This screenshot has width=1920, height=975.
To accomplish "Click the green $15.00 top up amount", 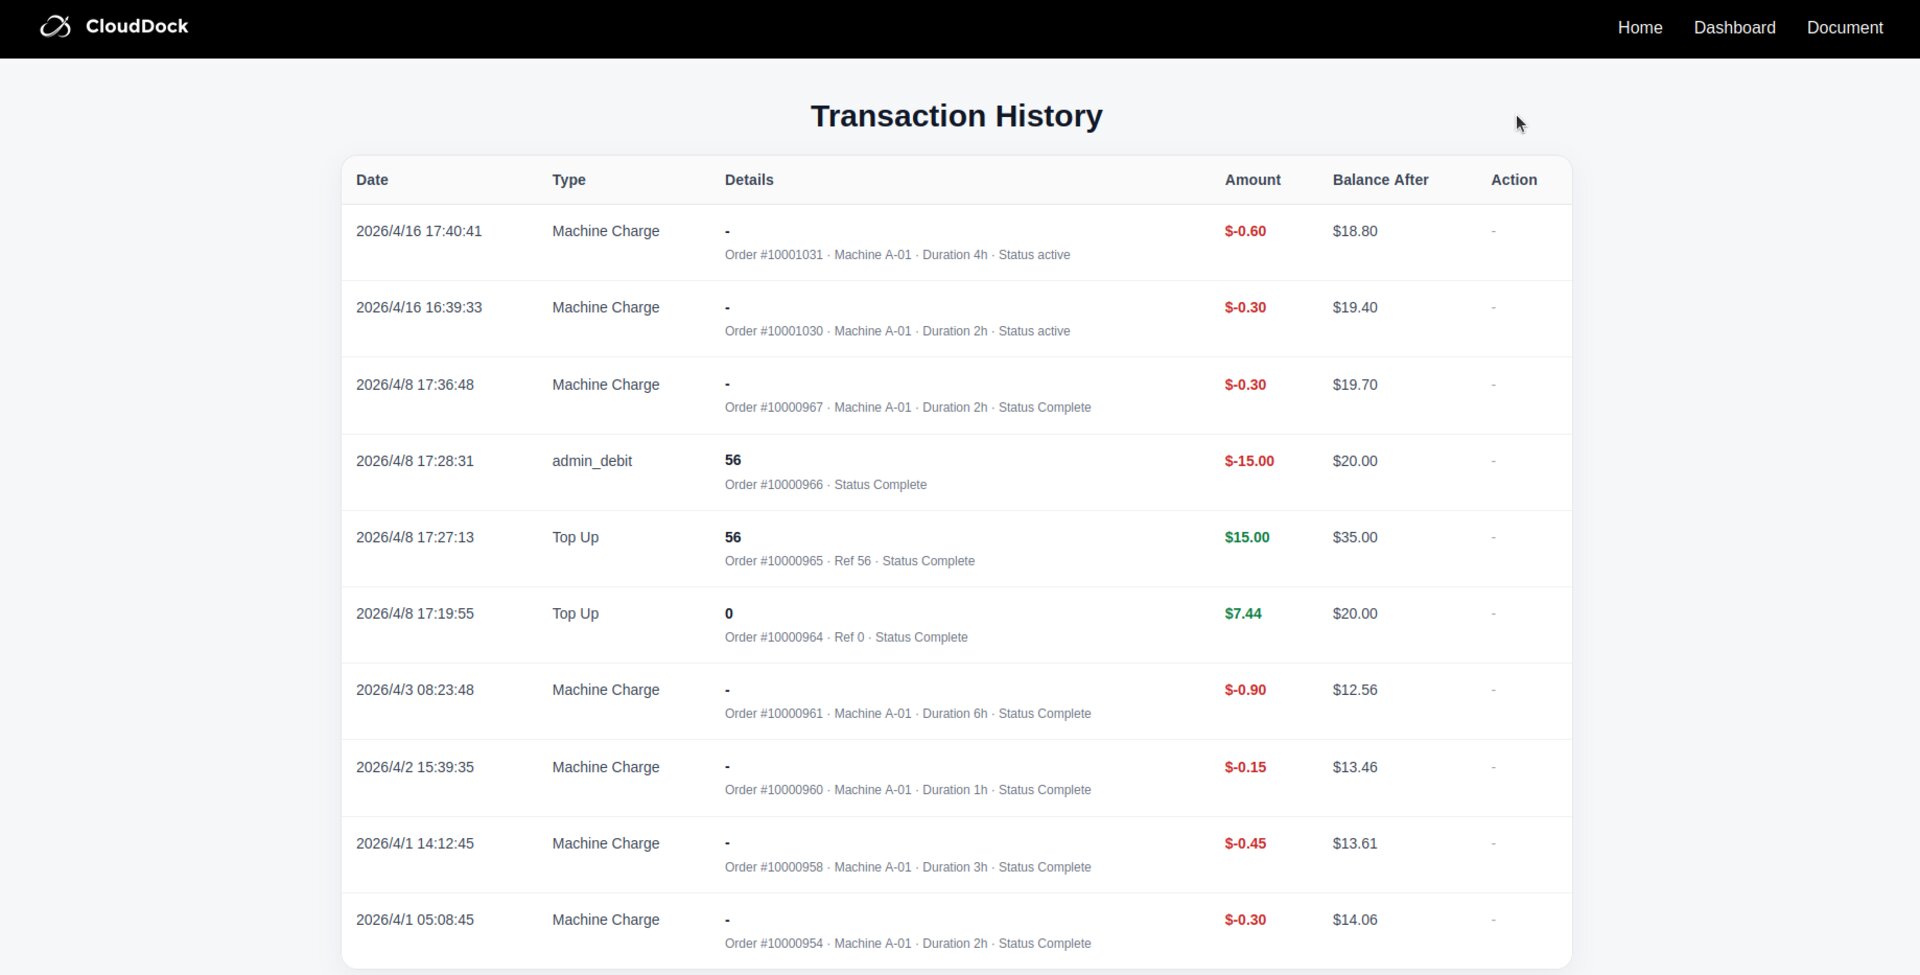I will (x=1247, y=537).
